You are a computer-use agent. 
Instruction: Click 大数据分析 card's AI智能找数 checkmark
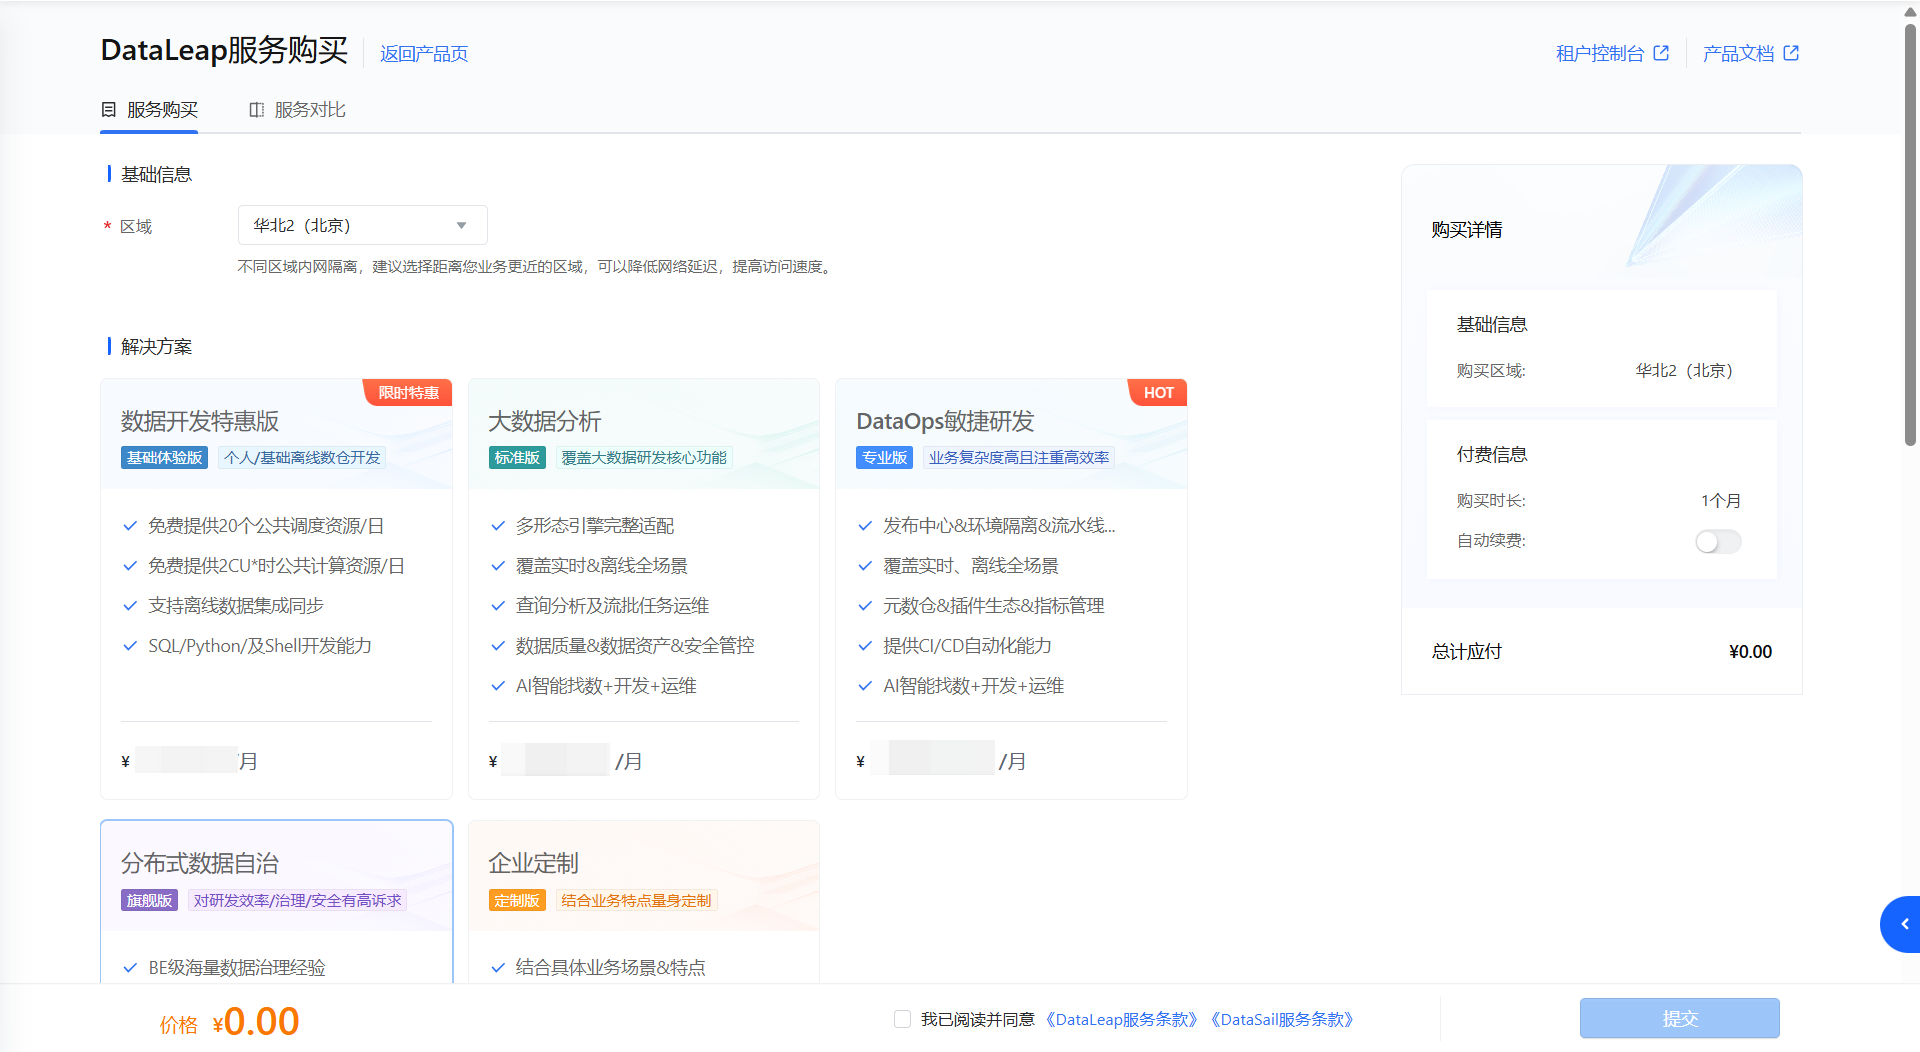[497, 686]
